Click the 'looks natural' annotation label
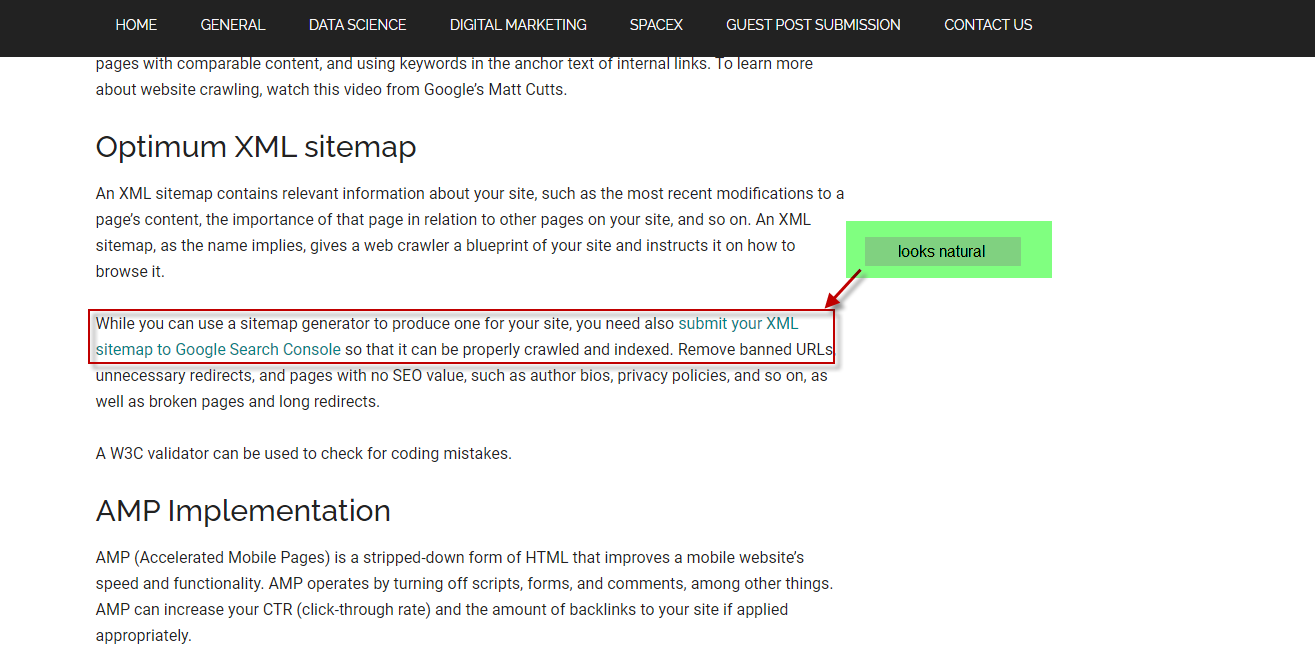 [x=942, y=252]
